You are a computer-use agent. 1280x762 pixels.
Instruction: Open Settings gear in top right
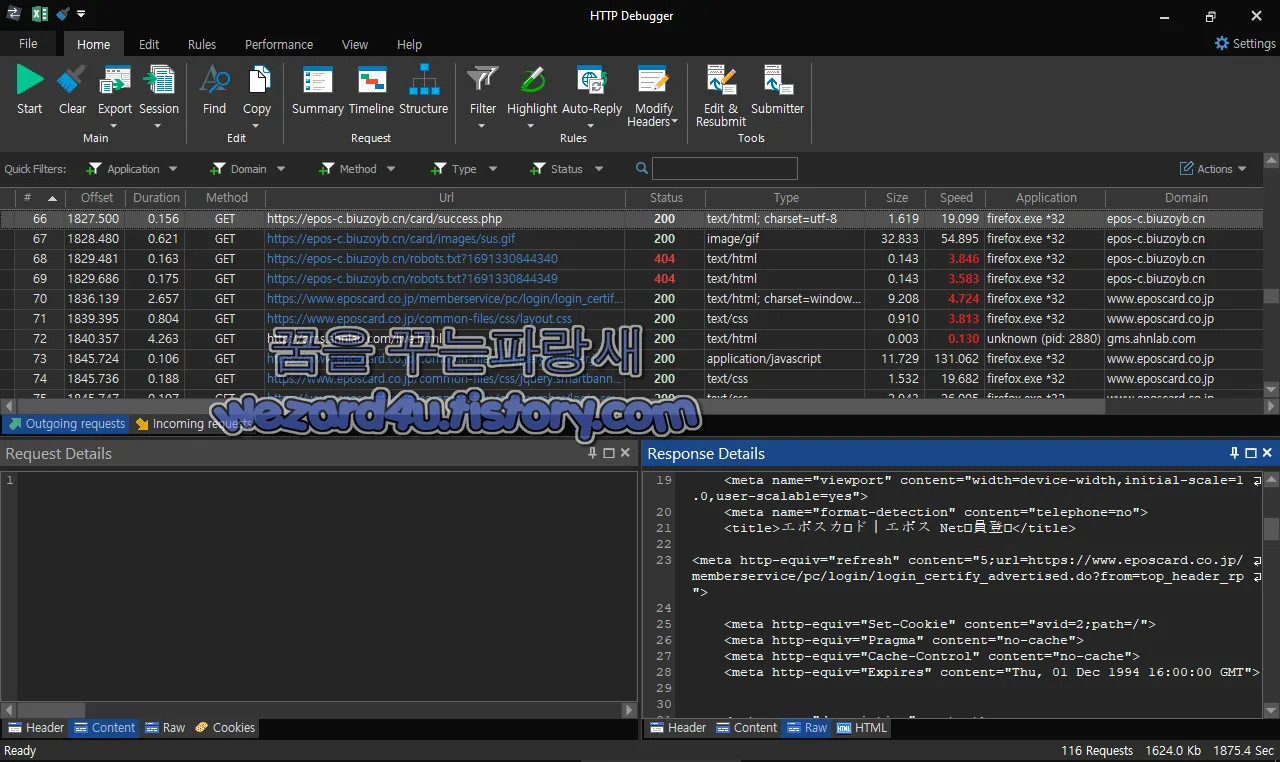point(1222,43)
